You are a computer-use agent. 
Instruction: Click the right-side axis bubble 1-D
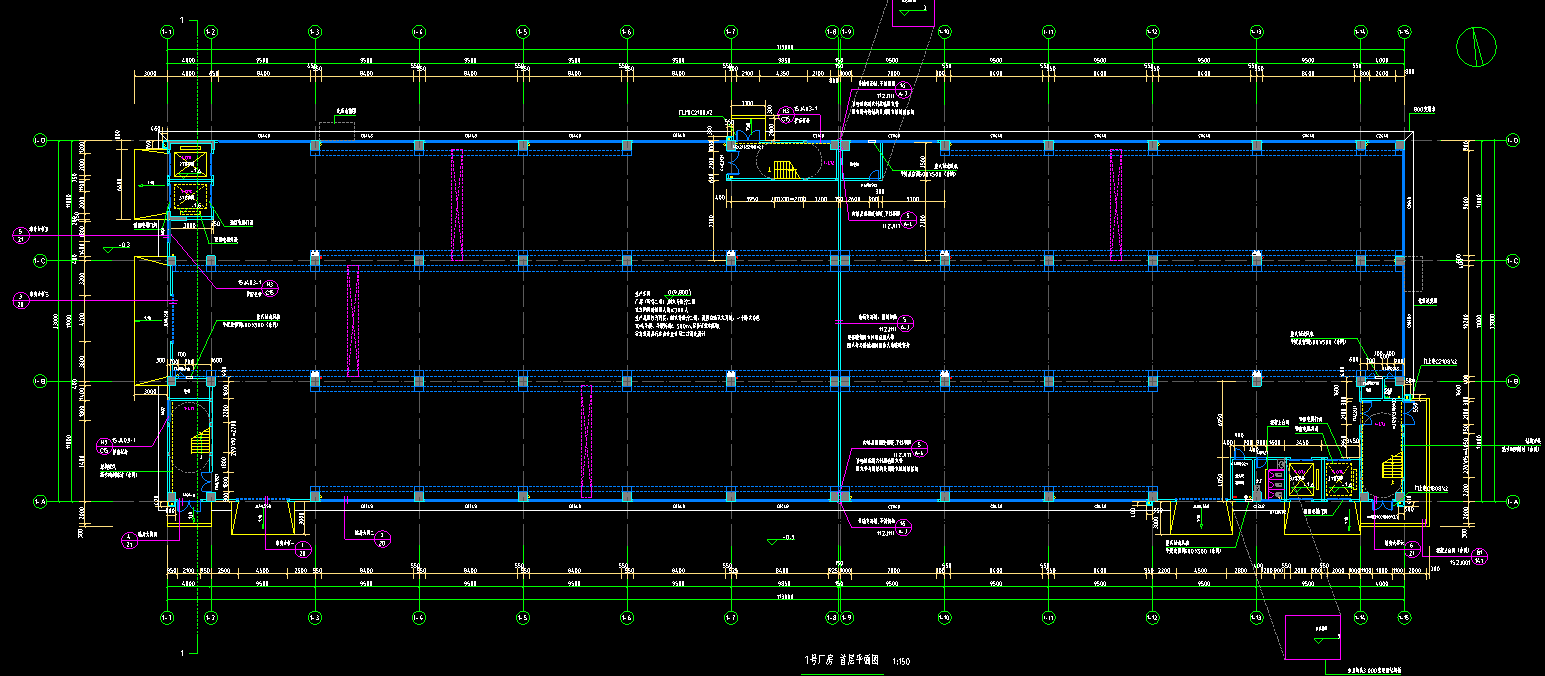pos(1512,141)
